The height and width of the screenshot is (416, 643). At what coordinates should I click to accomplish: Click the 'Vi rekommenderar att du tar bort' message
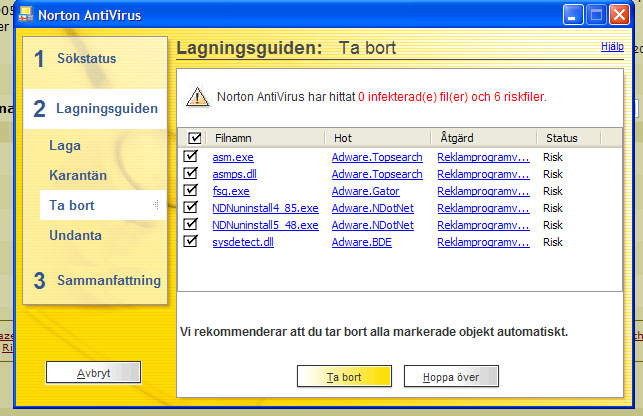point(374,331)
